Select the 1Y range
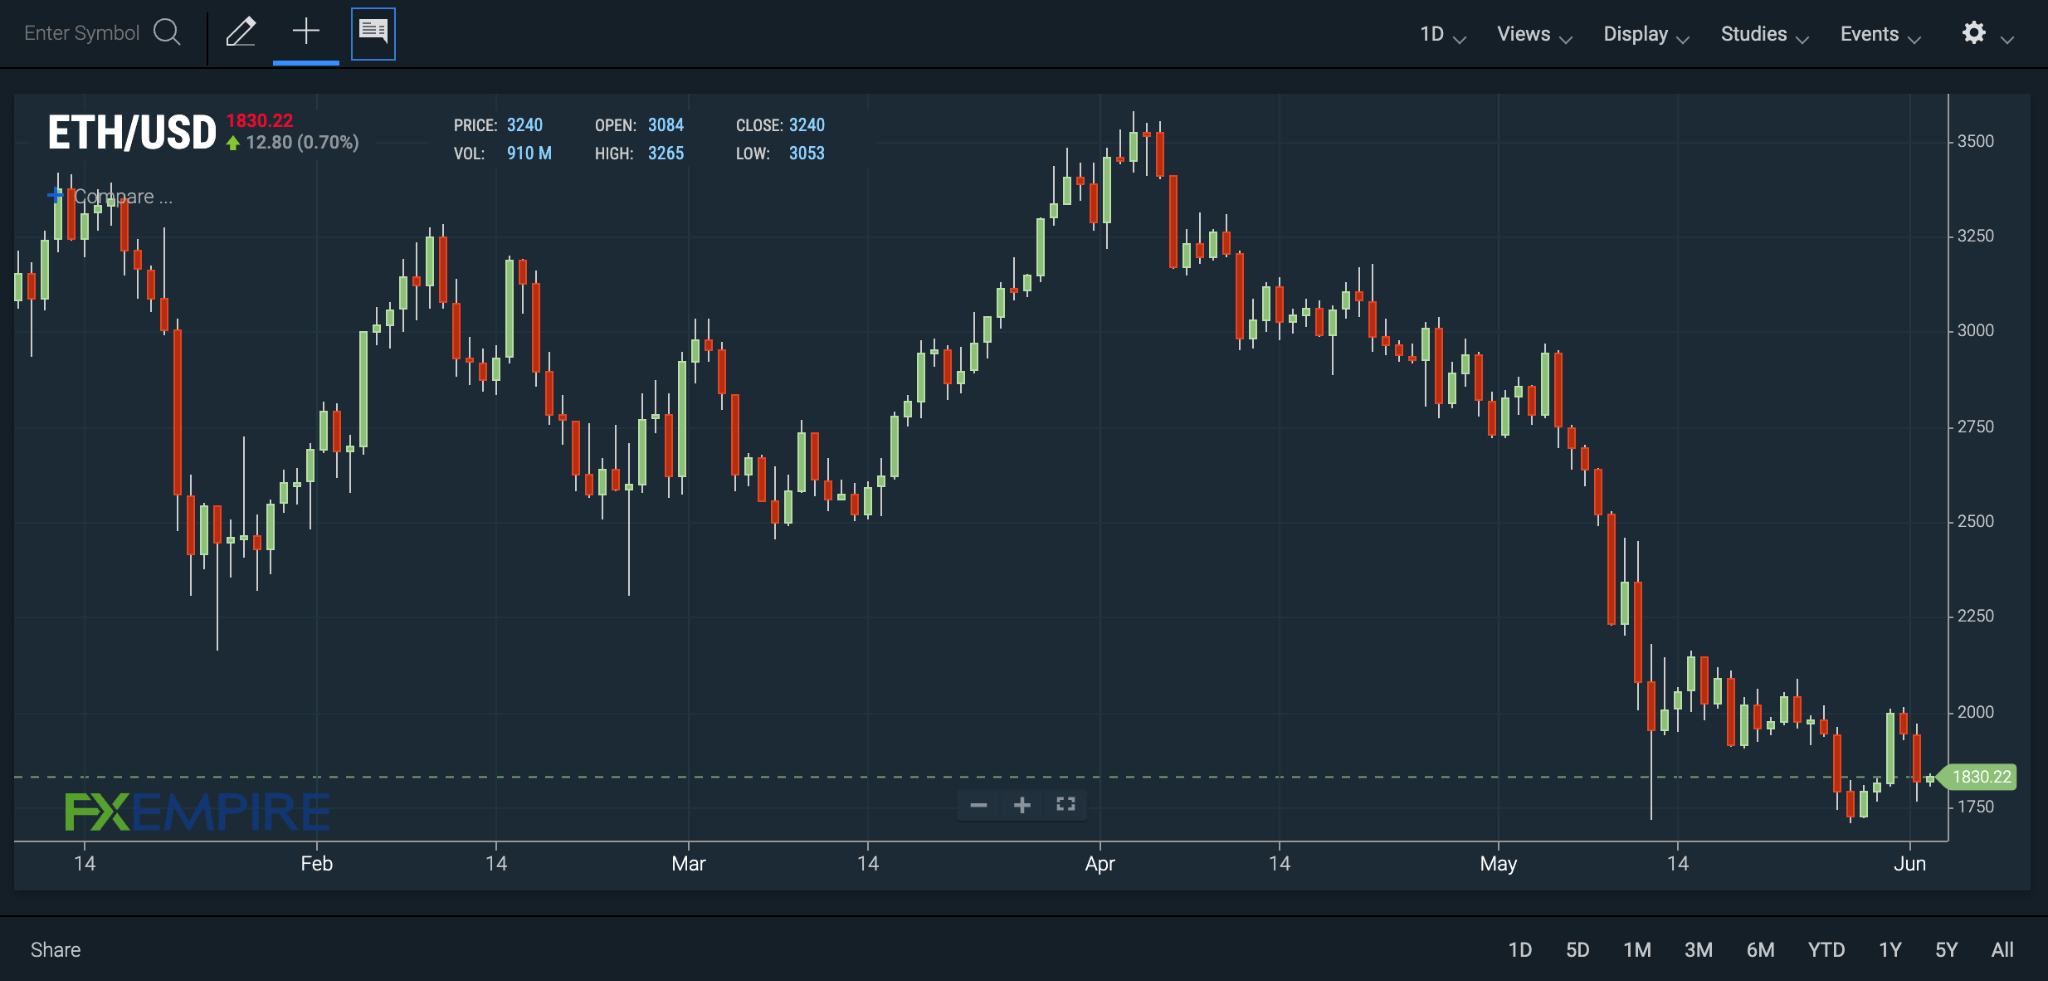2048x981 pixels. coord(1890,950)
